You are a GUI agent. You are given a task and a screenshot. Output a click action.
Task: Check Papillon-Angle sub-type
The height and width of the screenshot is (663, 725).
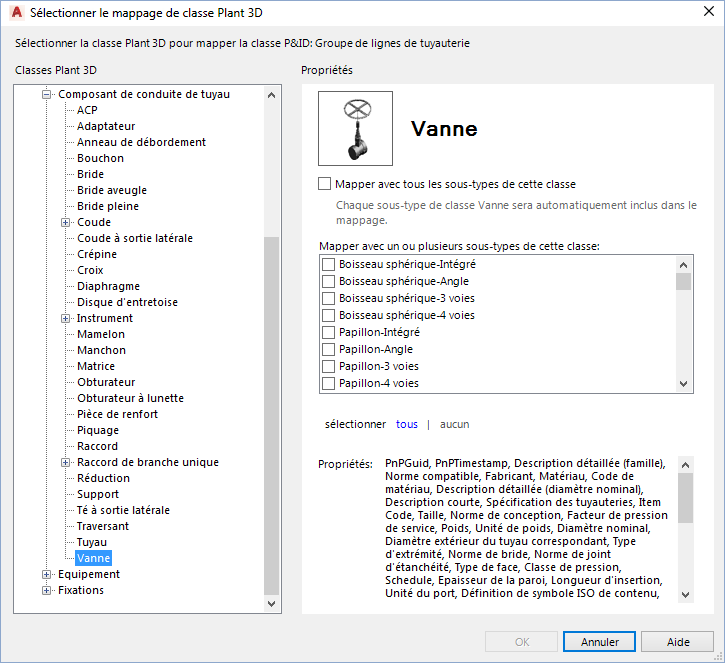(328, 349)
